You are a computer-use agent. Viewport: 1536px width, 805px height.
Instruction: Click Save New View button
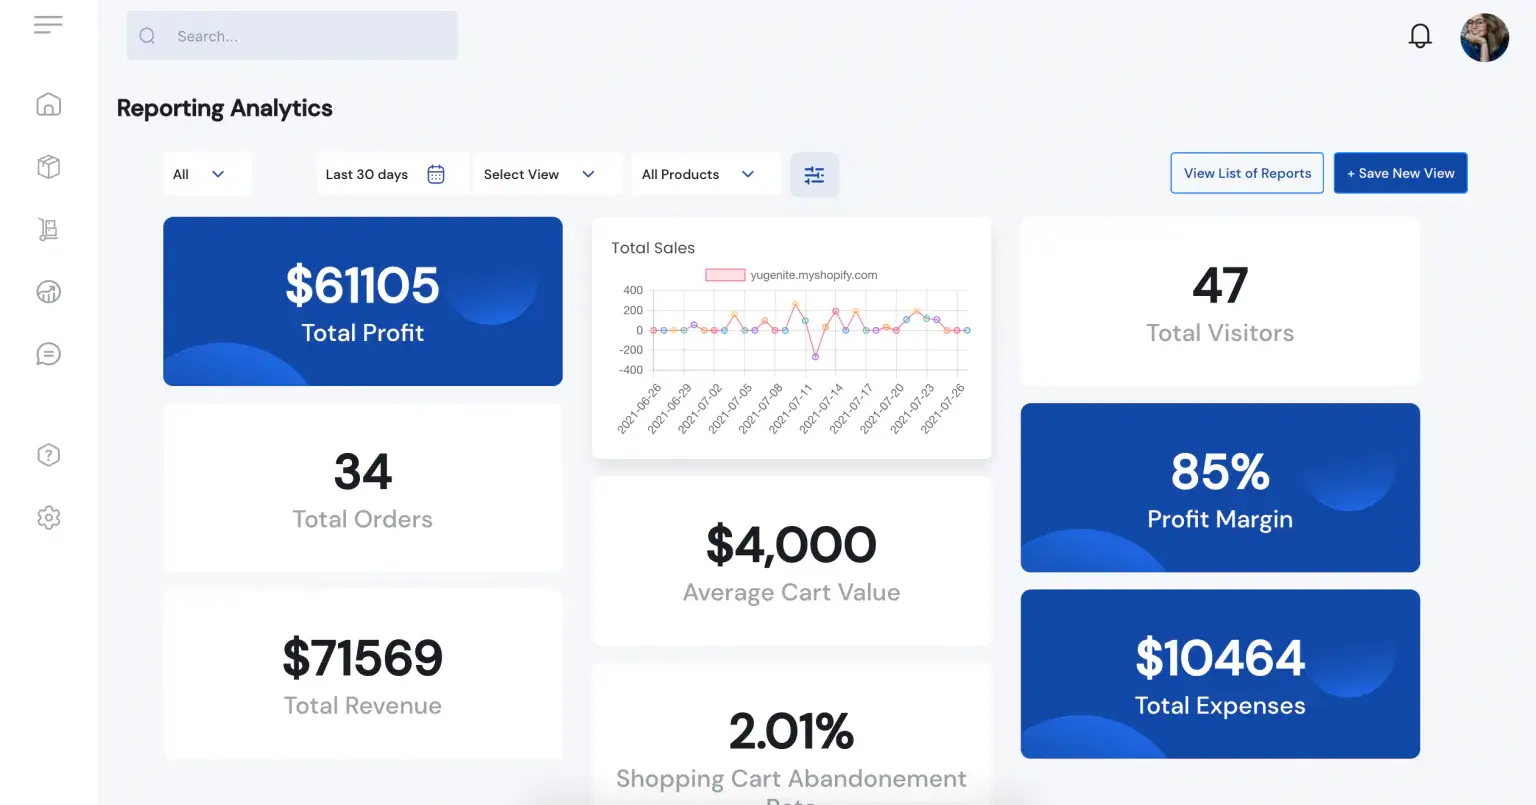click(x=1400, y=173)
